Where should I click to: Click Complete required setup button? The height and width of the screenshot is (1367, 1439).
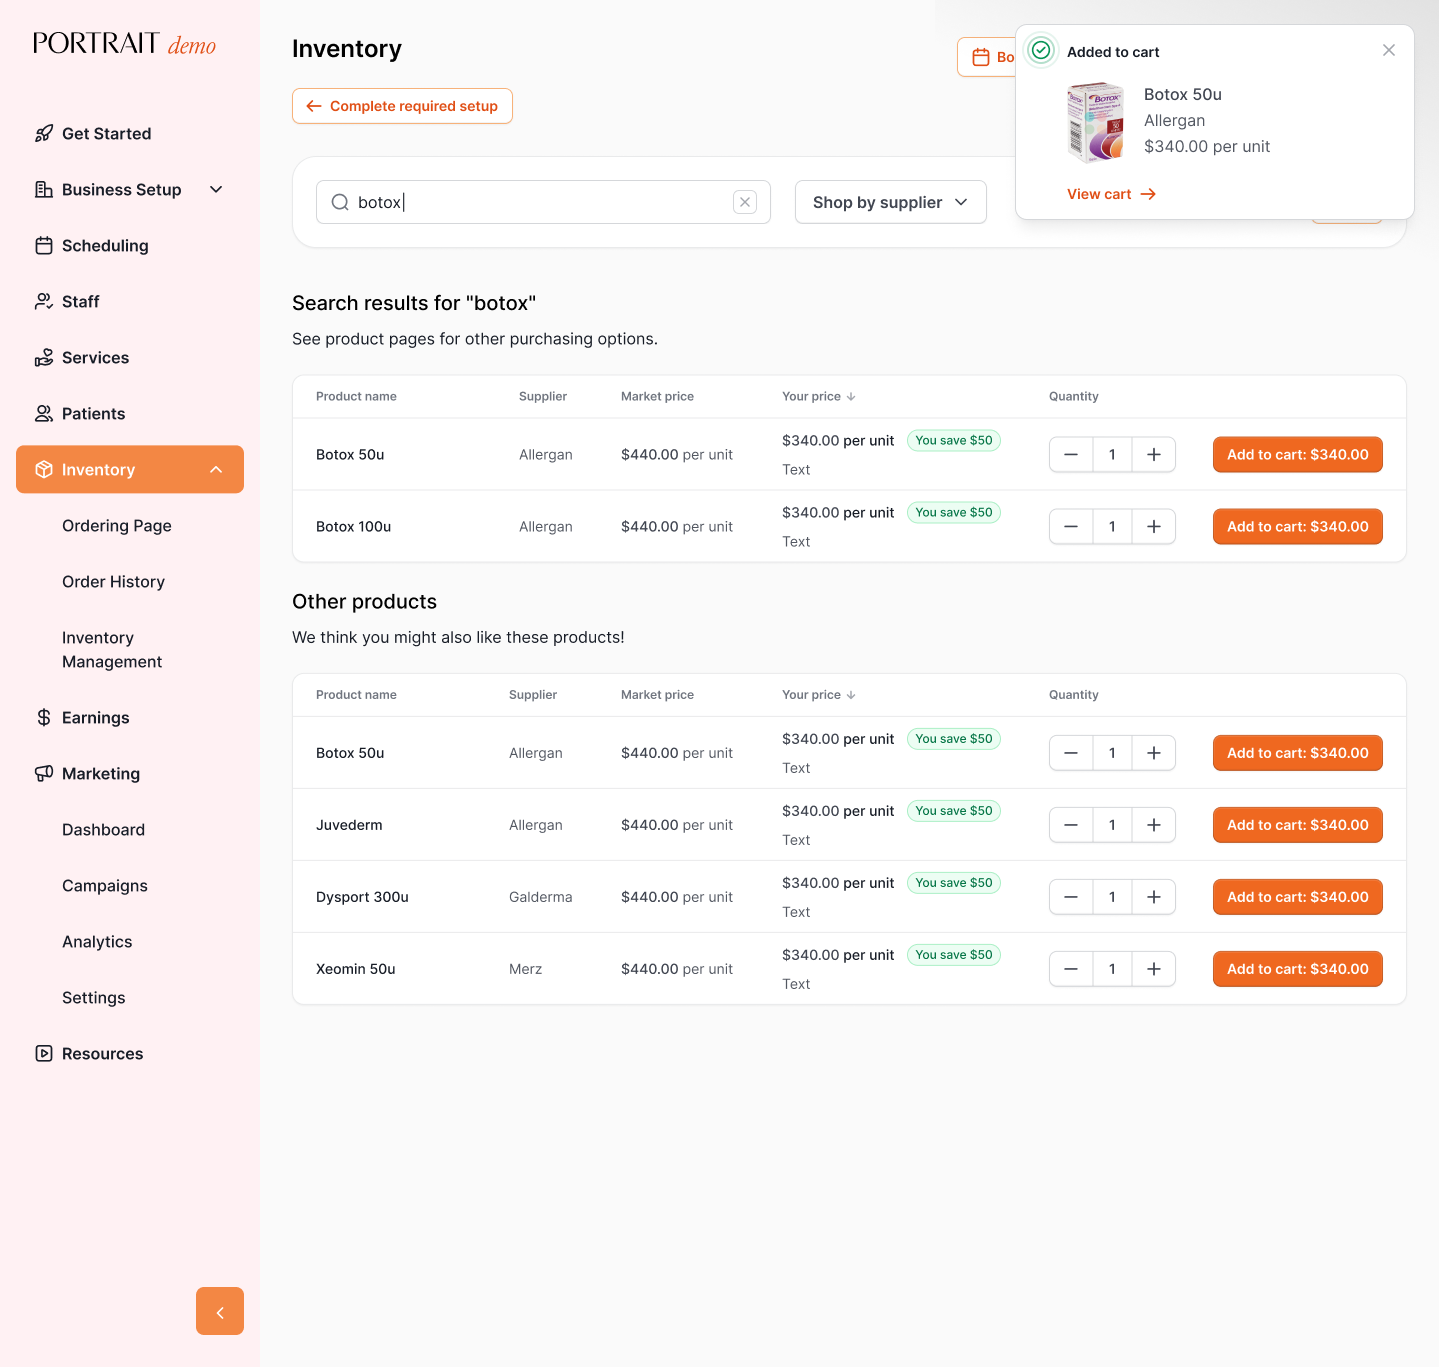[402, 106]
